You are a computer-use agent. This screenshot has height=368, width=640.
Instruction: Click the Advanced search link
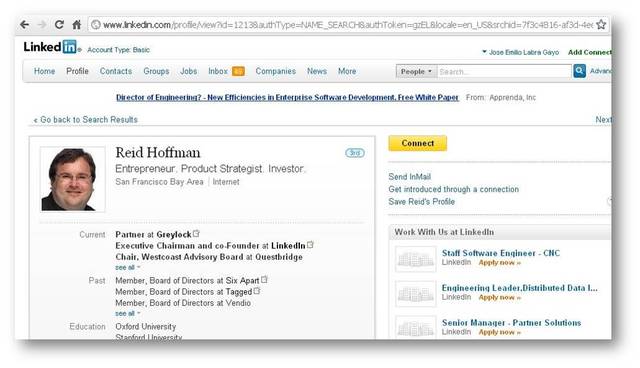(600, 71)
